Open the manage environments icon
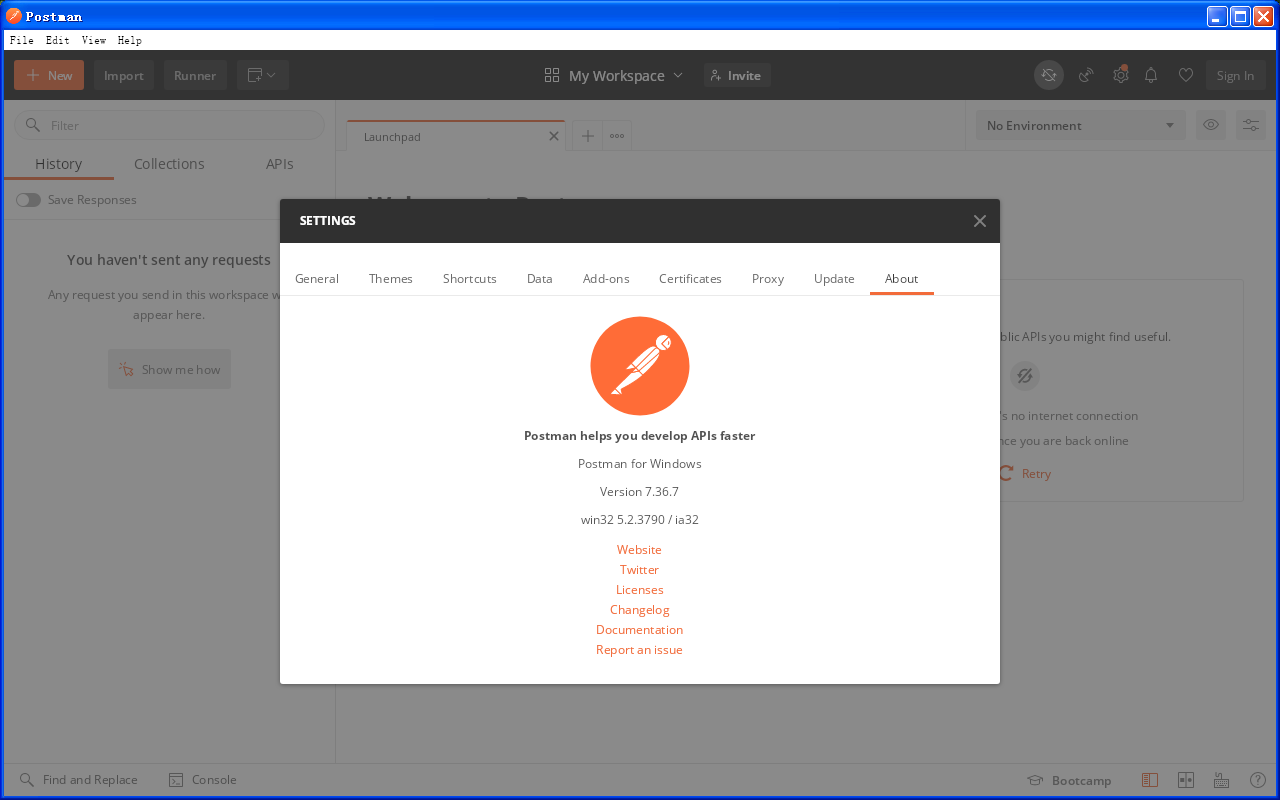 tap(1251, 125)
